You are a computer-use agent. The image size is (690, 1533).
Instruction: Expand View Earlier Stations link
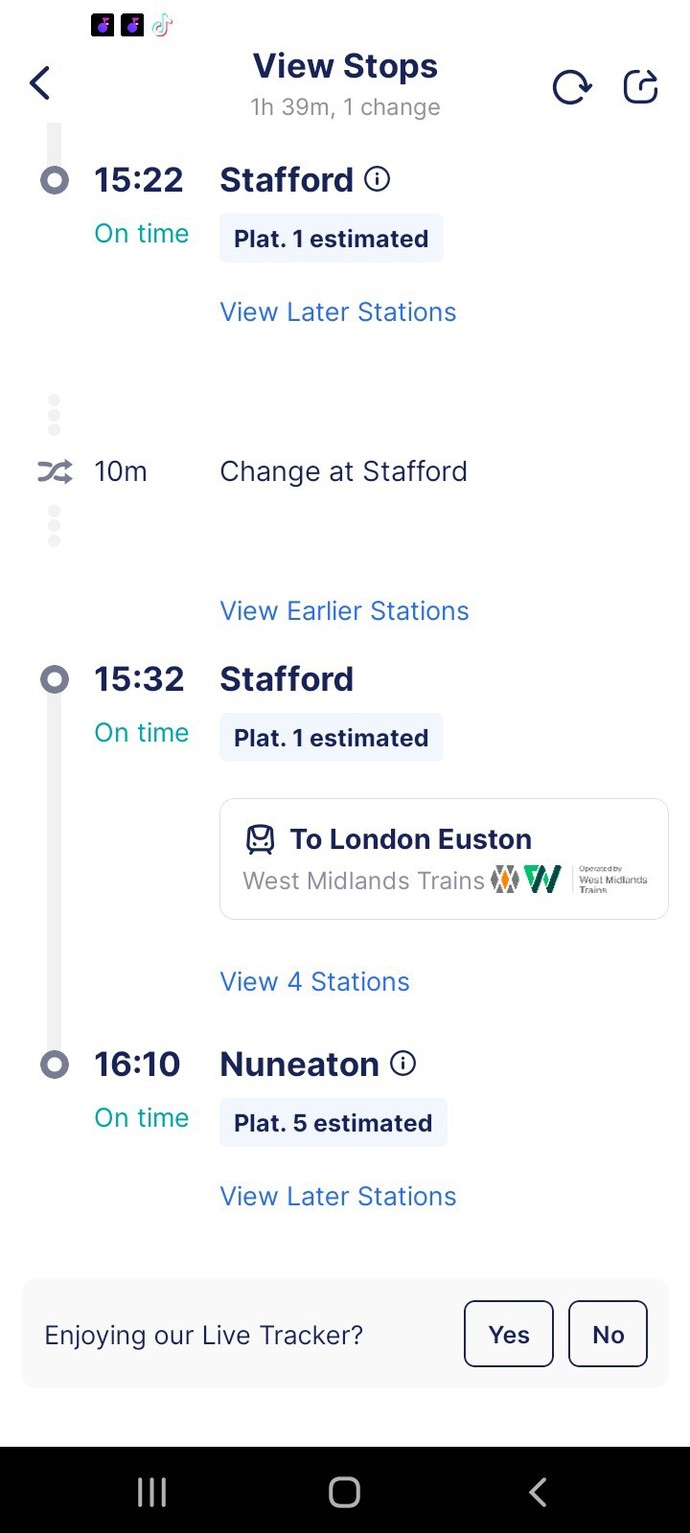pyautogui.click(x=344, y=611)
